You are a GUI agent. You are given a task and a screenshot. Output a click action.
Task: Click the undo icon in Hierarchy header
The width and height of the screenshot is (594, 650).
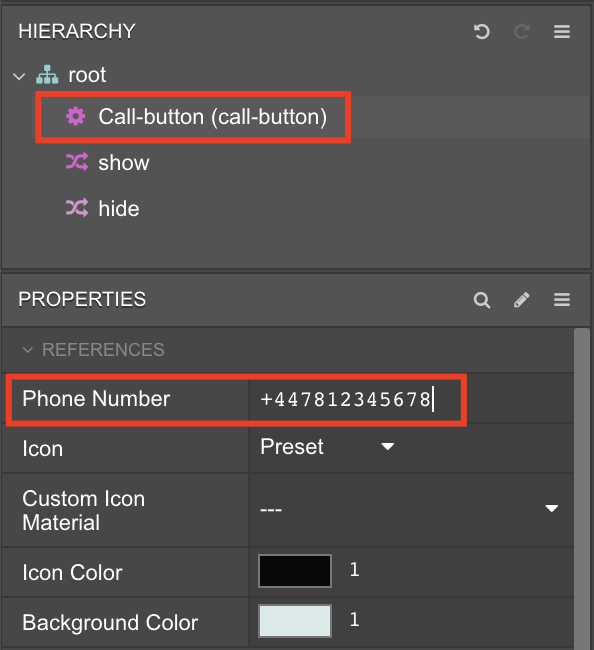click(x=482, y=32)
